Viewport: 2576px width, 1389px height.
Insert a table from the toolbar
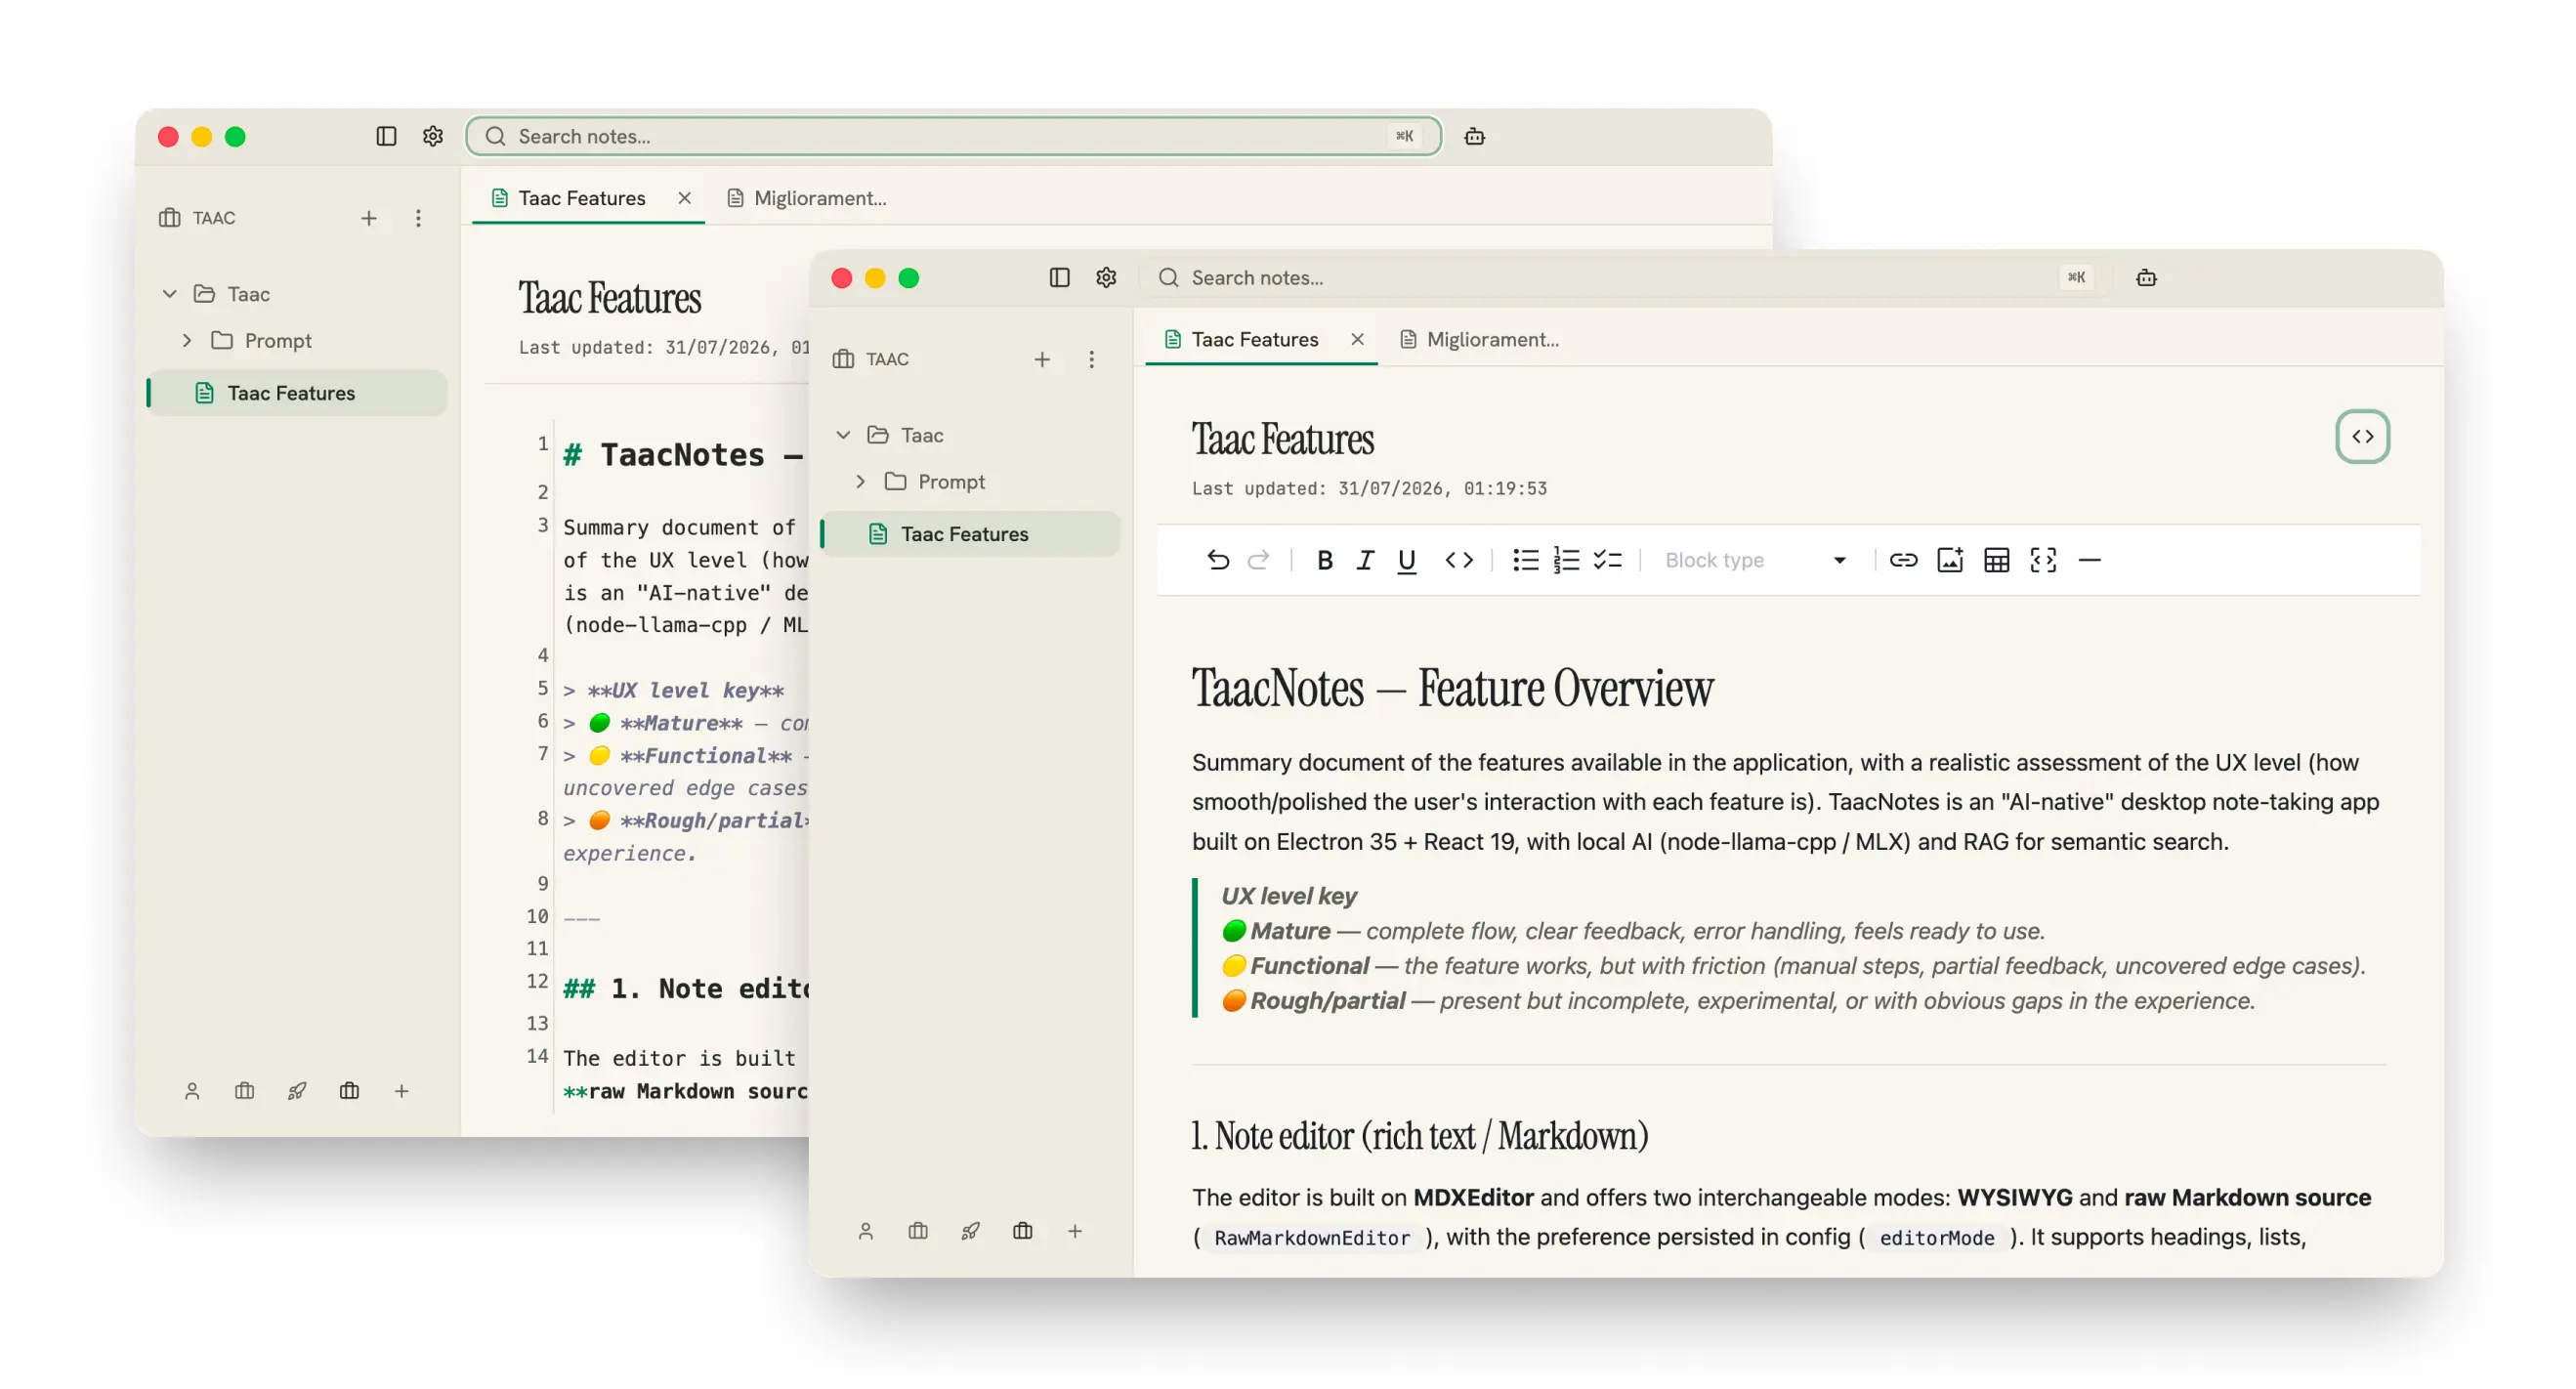[1996, 560]
